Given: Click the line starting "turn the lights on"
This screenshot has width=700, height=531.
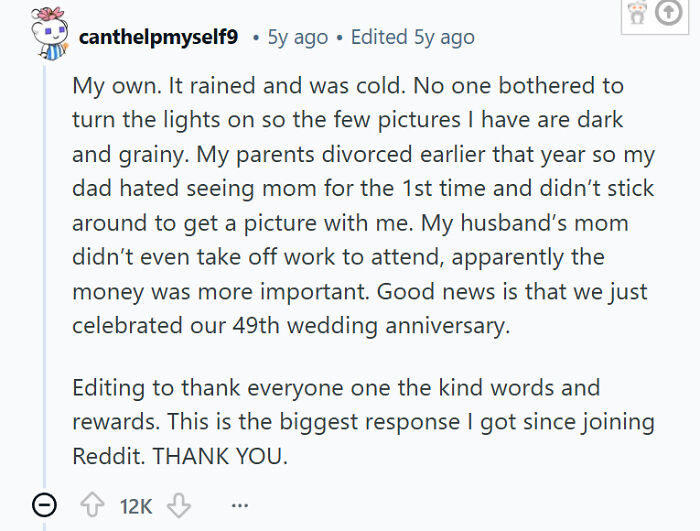Looking at the screenshot, I should click(347, 120).
